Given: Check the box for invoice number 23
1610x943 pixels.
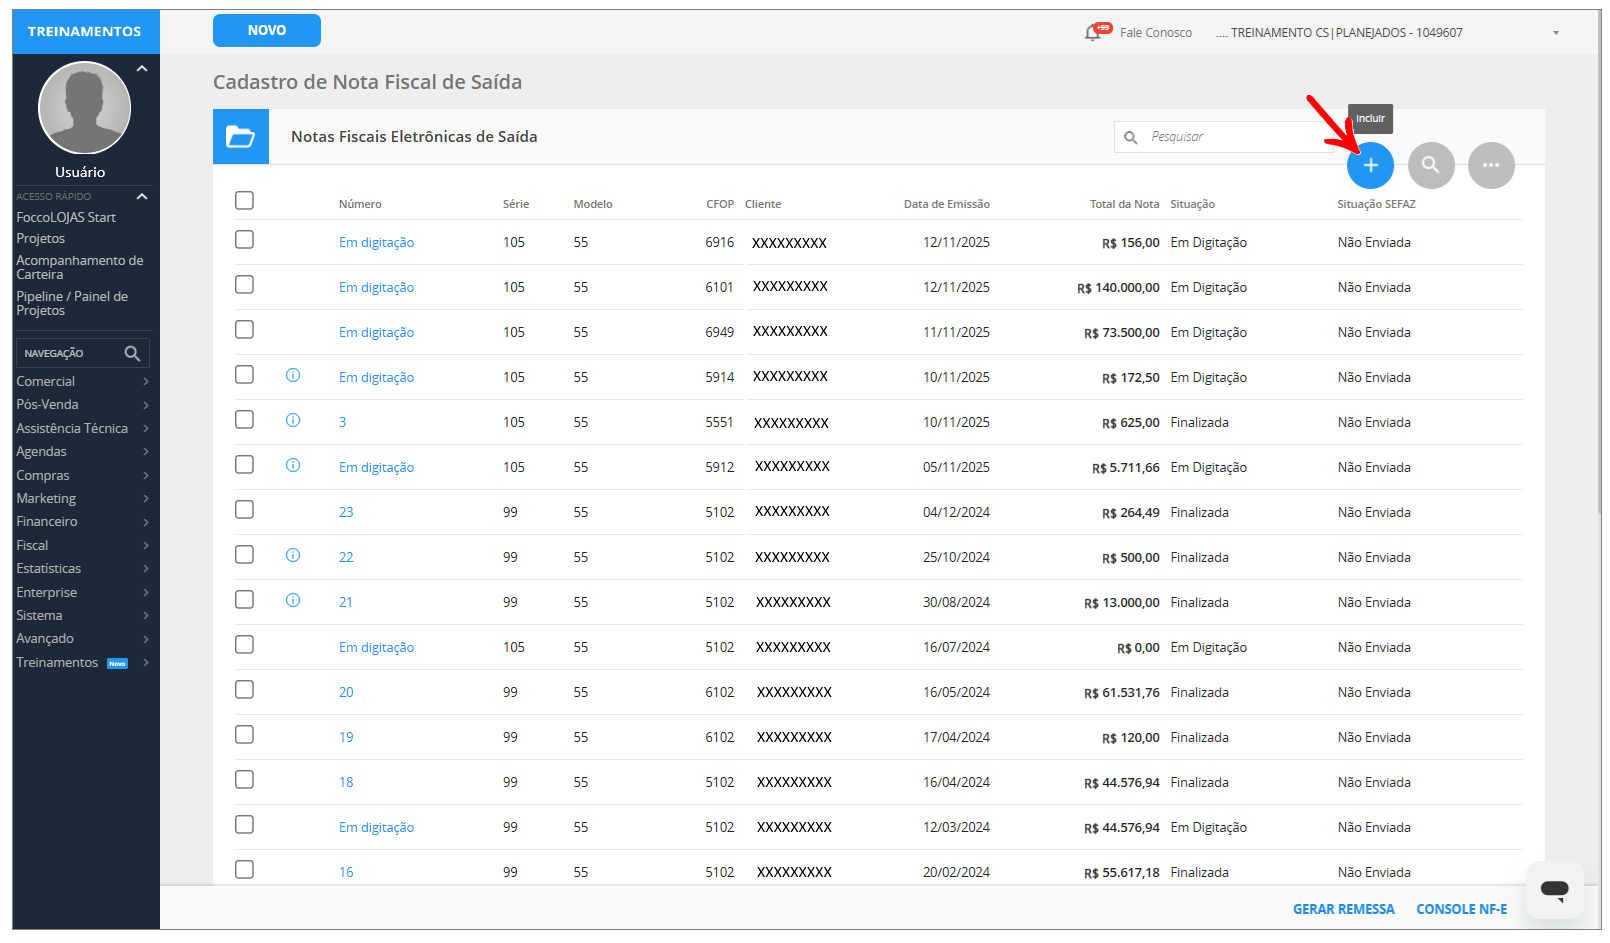Looking at the screenshot, I should pos(244,510).
